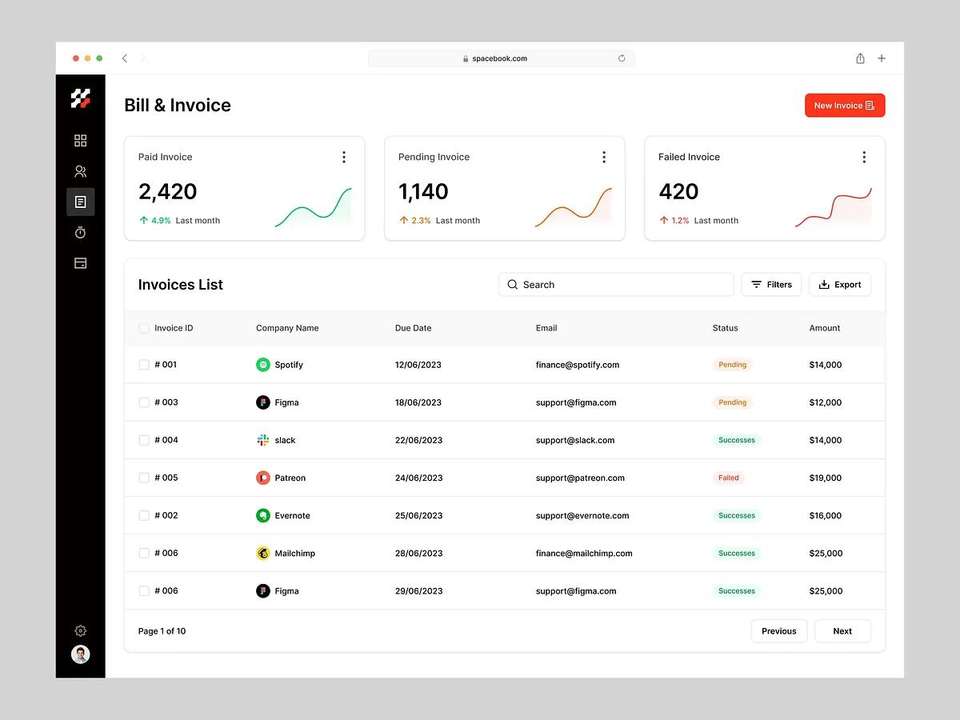
Task: Open the Failed Invoice card three-dot menu
Action: click(x=864, y=157)
